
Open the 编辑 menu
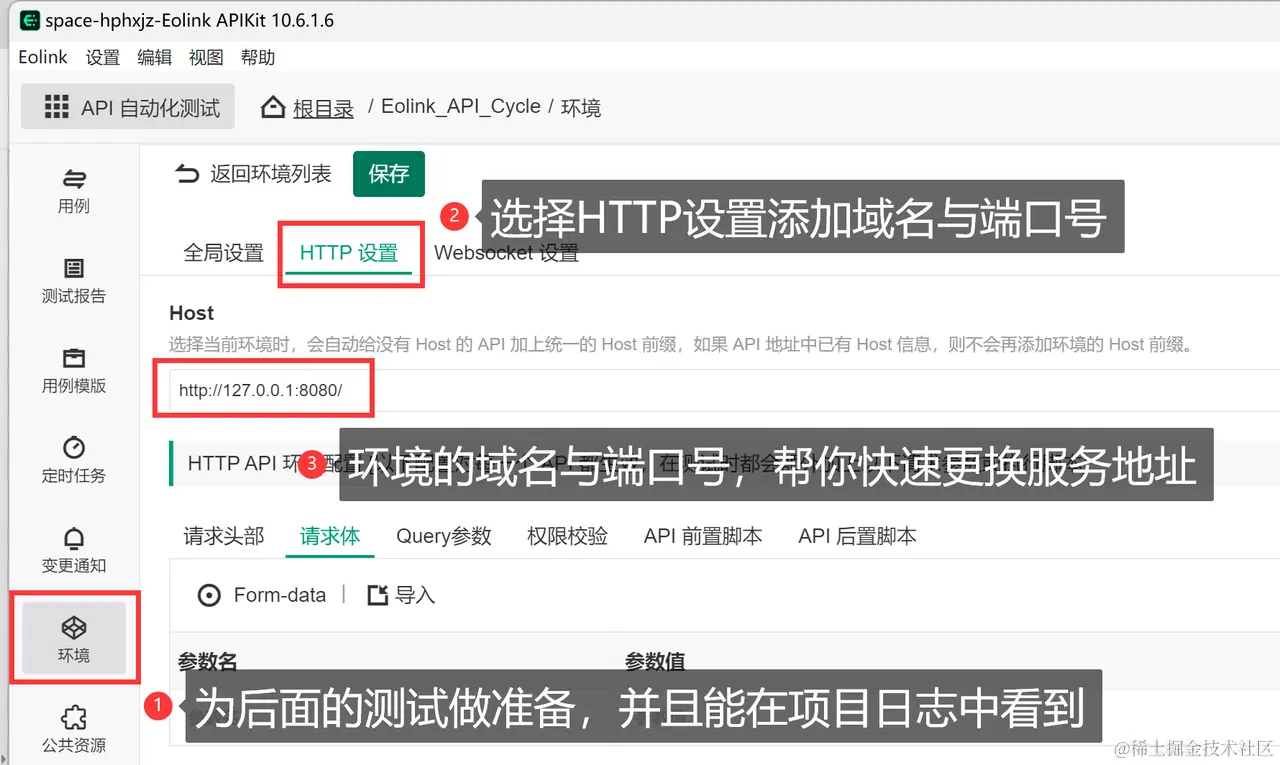154,57
